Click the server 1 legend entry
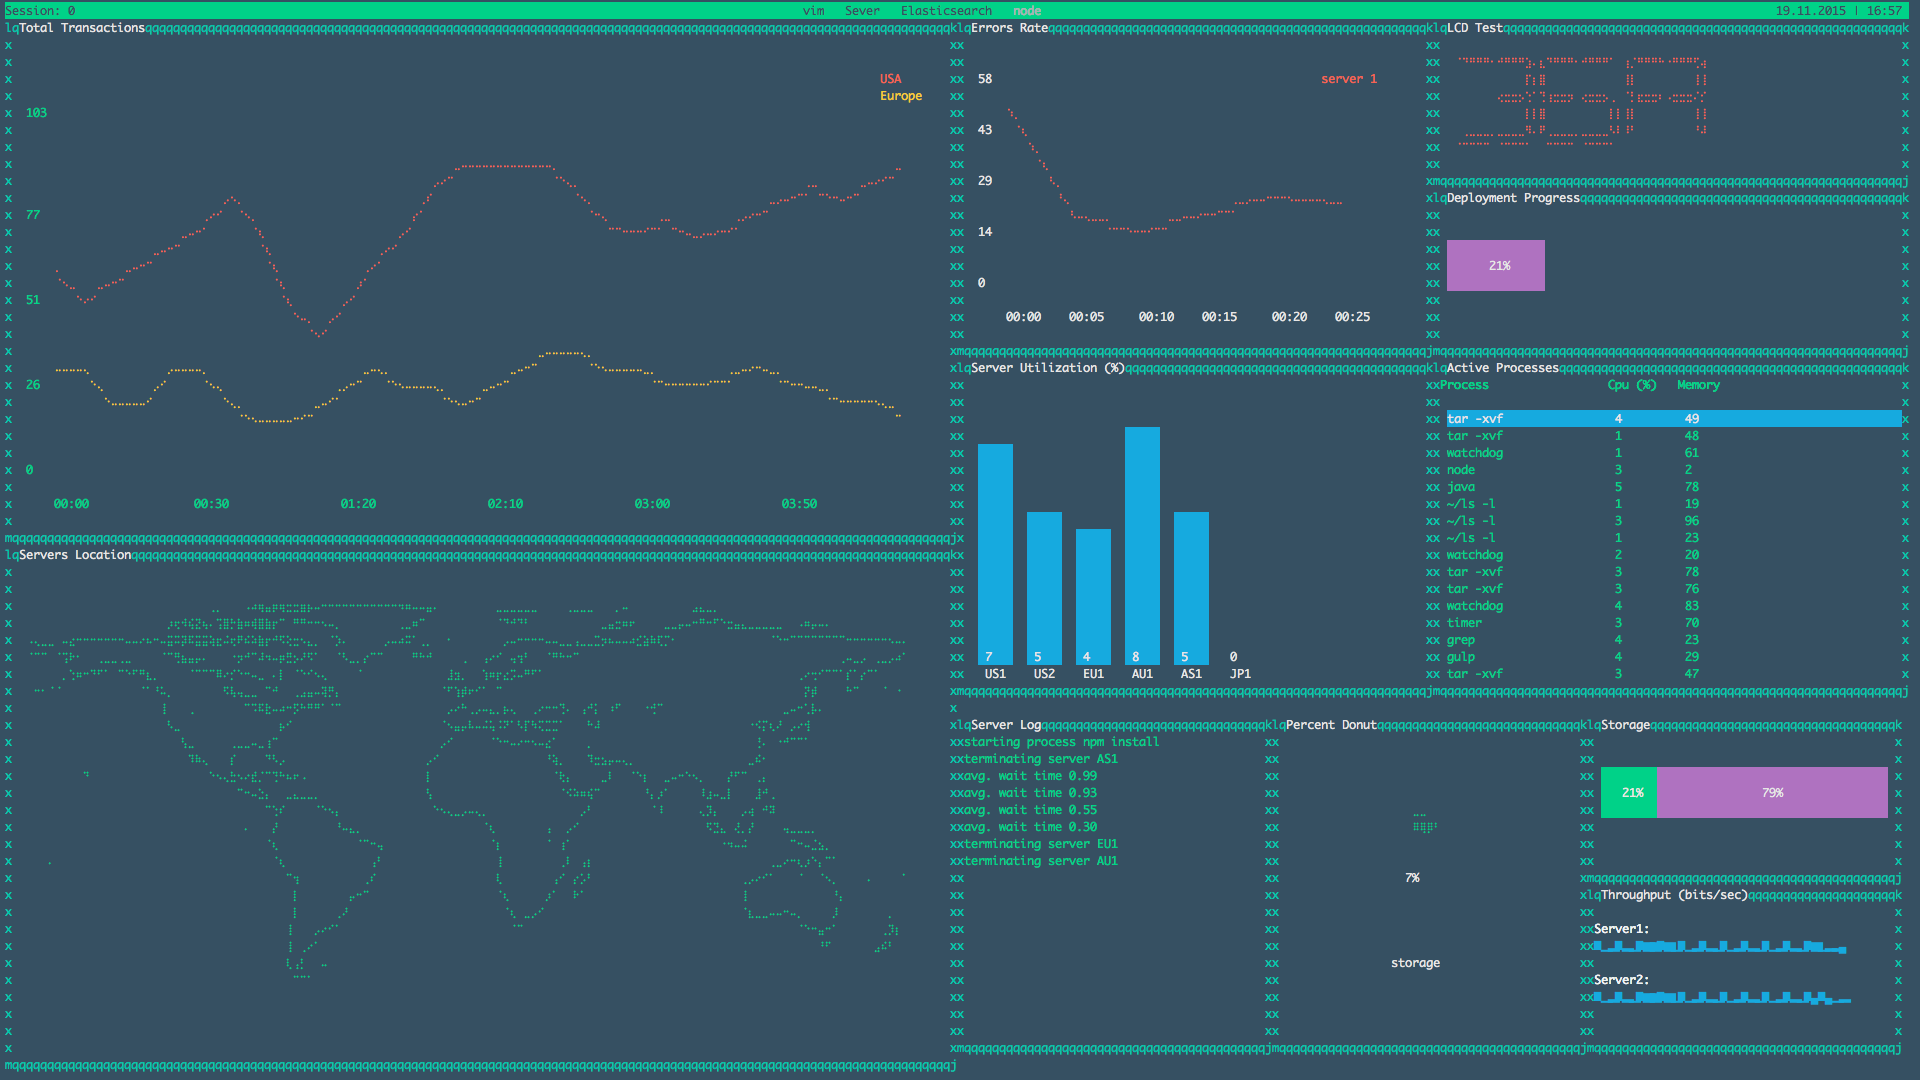The height and width of the screenshot is (1080, 1920). (x=1349, y=79)
